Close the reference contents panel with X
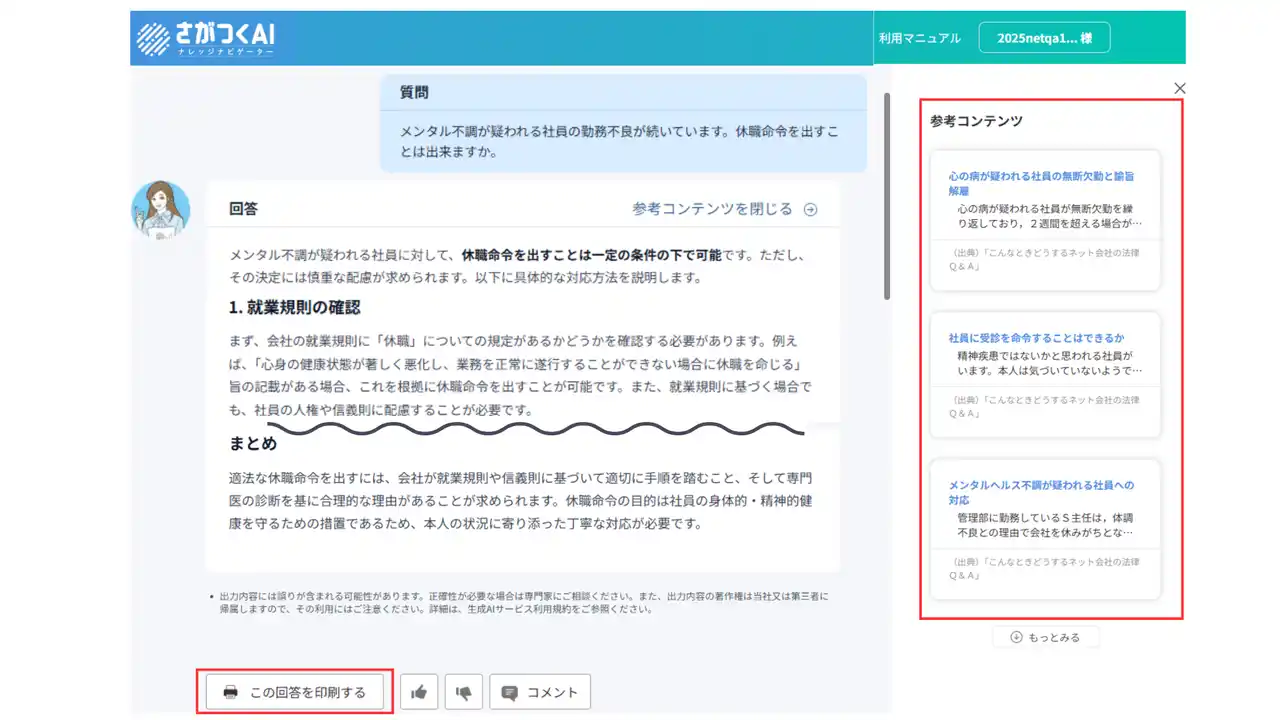Screen dimensions: 1280x720 pos(1180,88)
